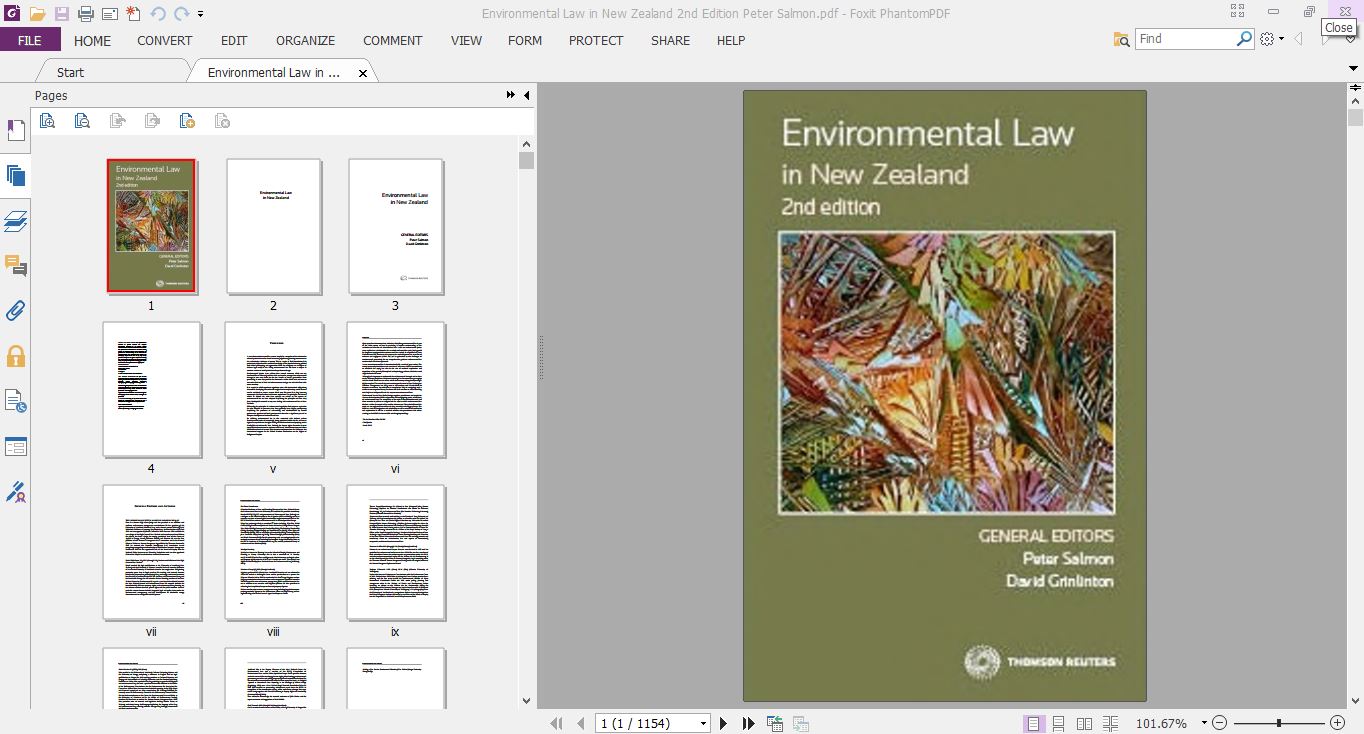
Task: Open the Security lock panel
Action: click(15, 356)
